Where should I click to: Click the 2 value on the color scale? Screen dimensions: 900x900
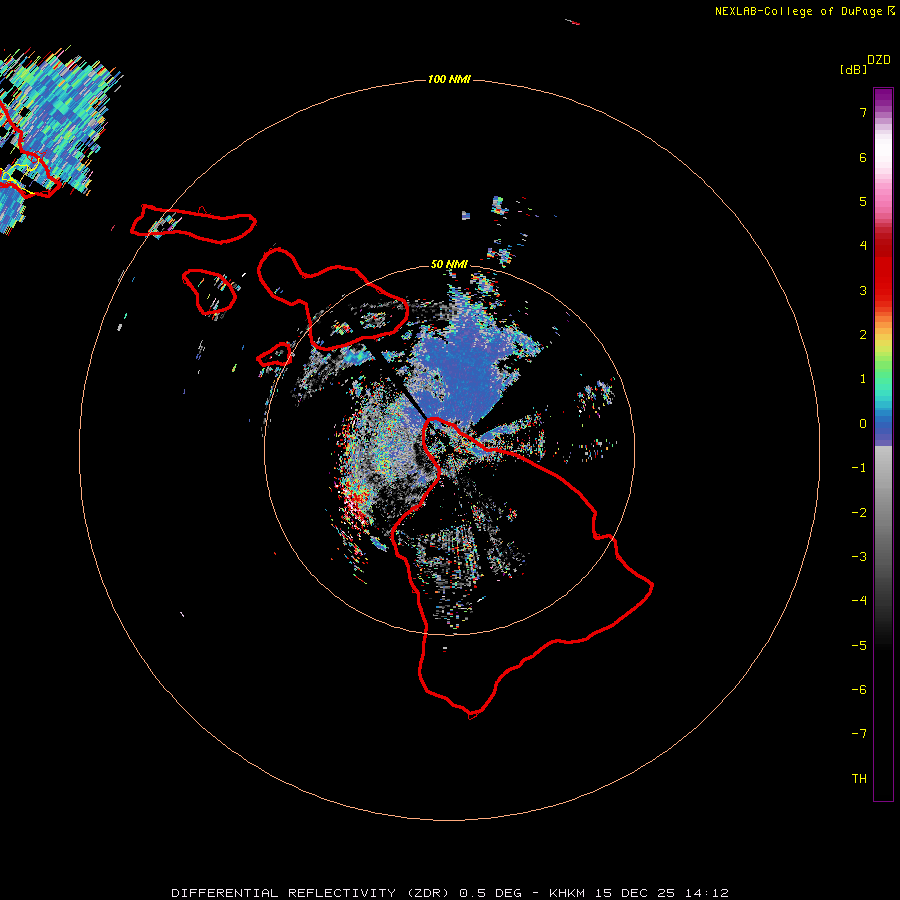(863, 335)
